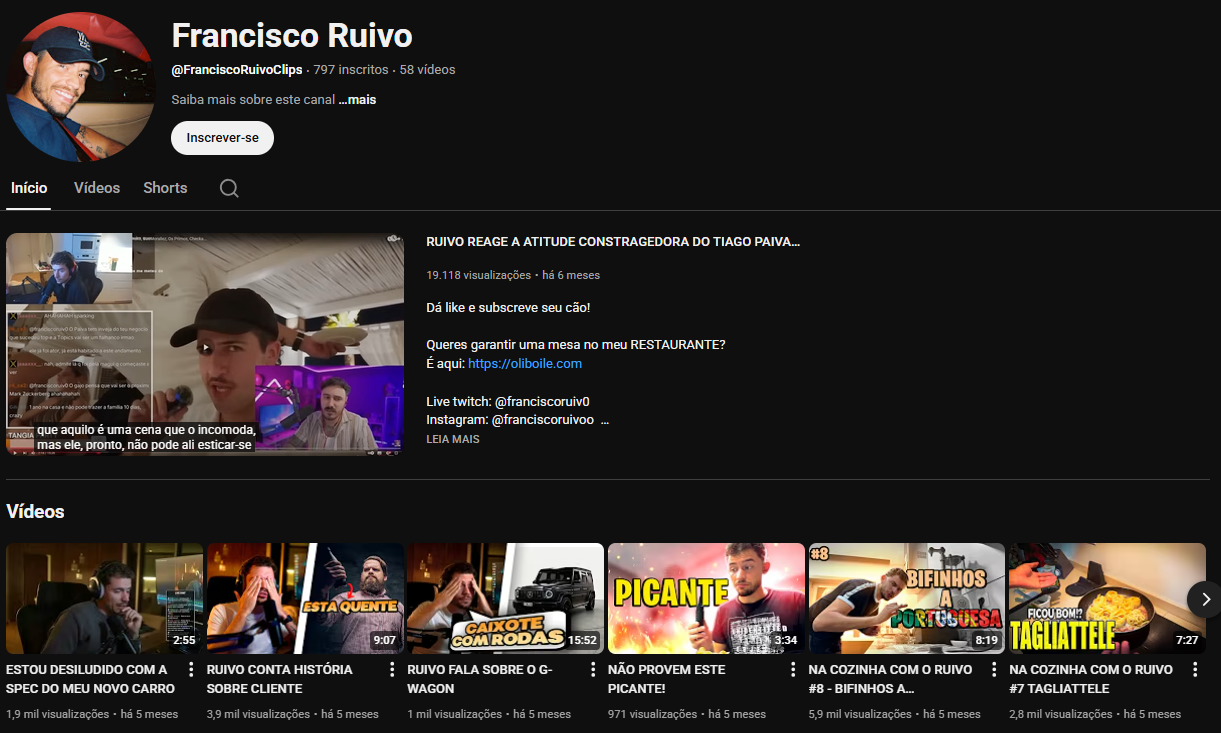The width and height of the screenshot is (1221, 733).
Task: Click the play button on the featured video
Action: point(205,345)
